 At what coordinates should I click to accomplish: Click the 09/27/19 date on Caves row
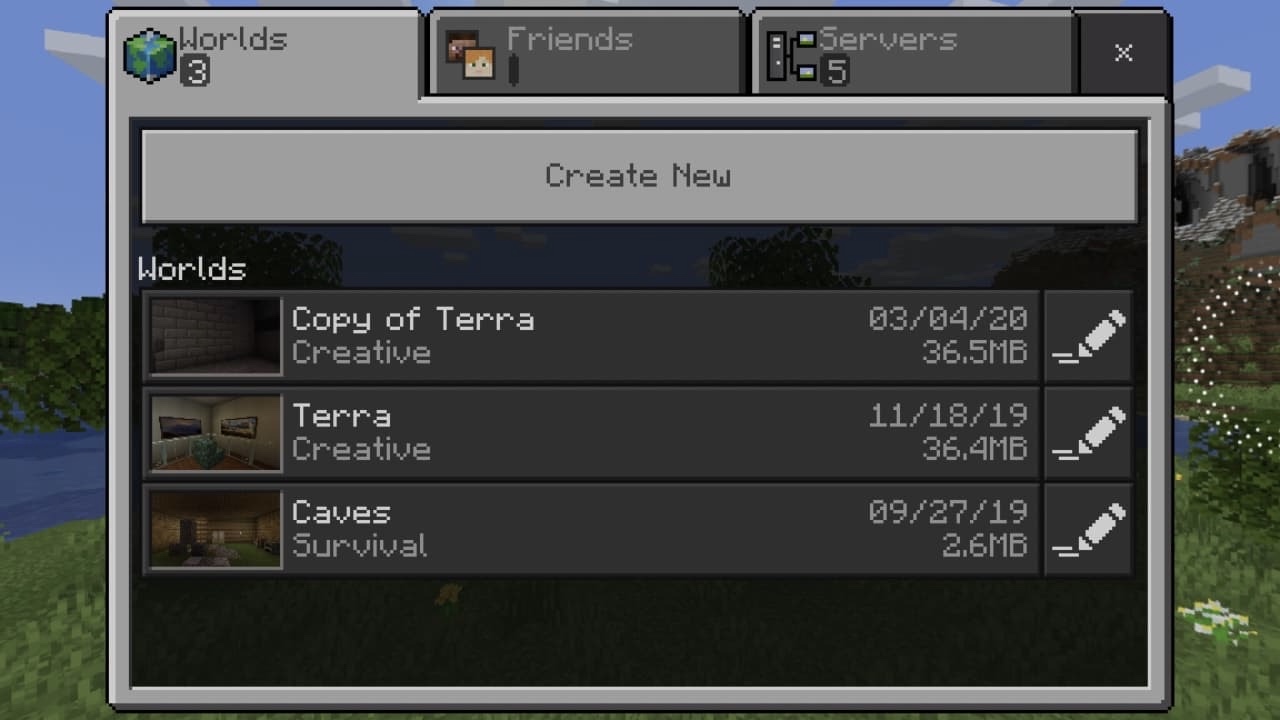click(x=948, y=512)
